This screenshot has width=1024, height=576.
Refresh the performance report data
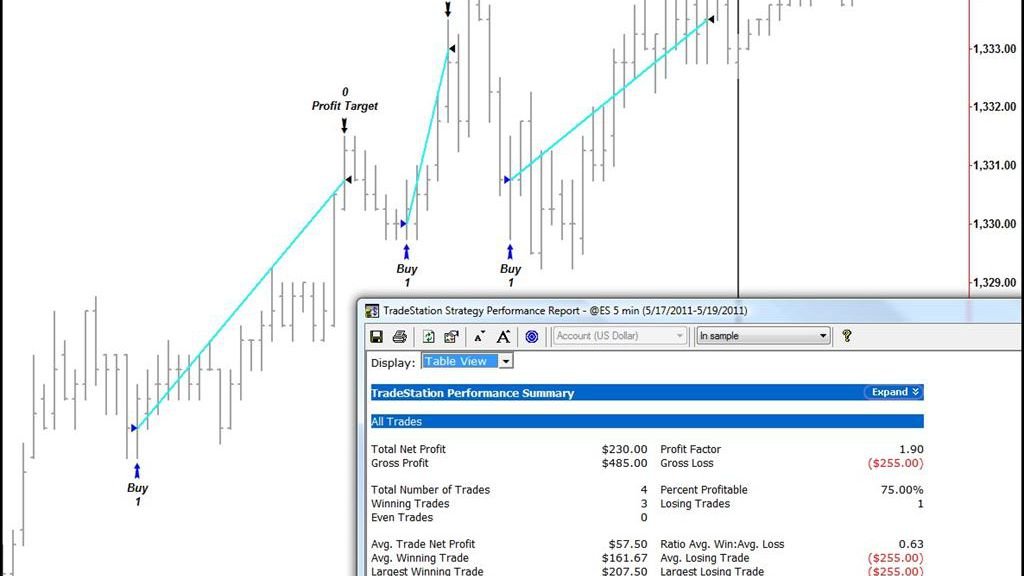(x=428, y=336)
